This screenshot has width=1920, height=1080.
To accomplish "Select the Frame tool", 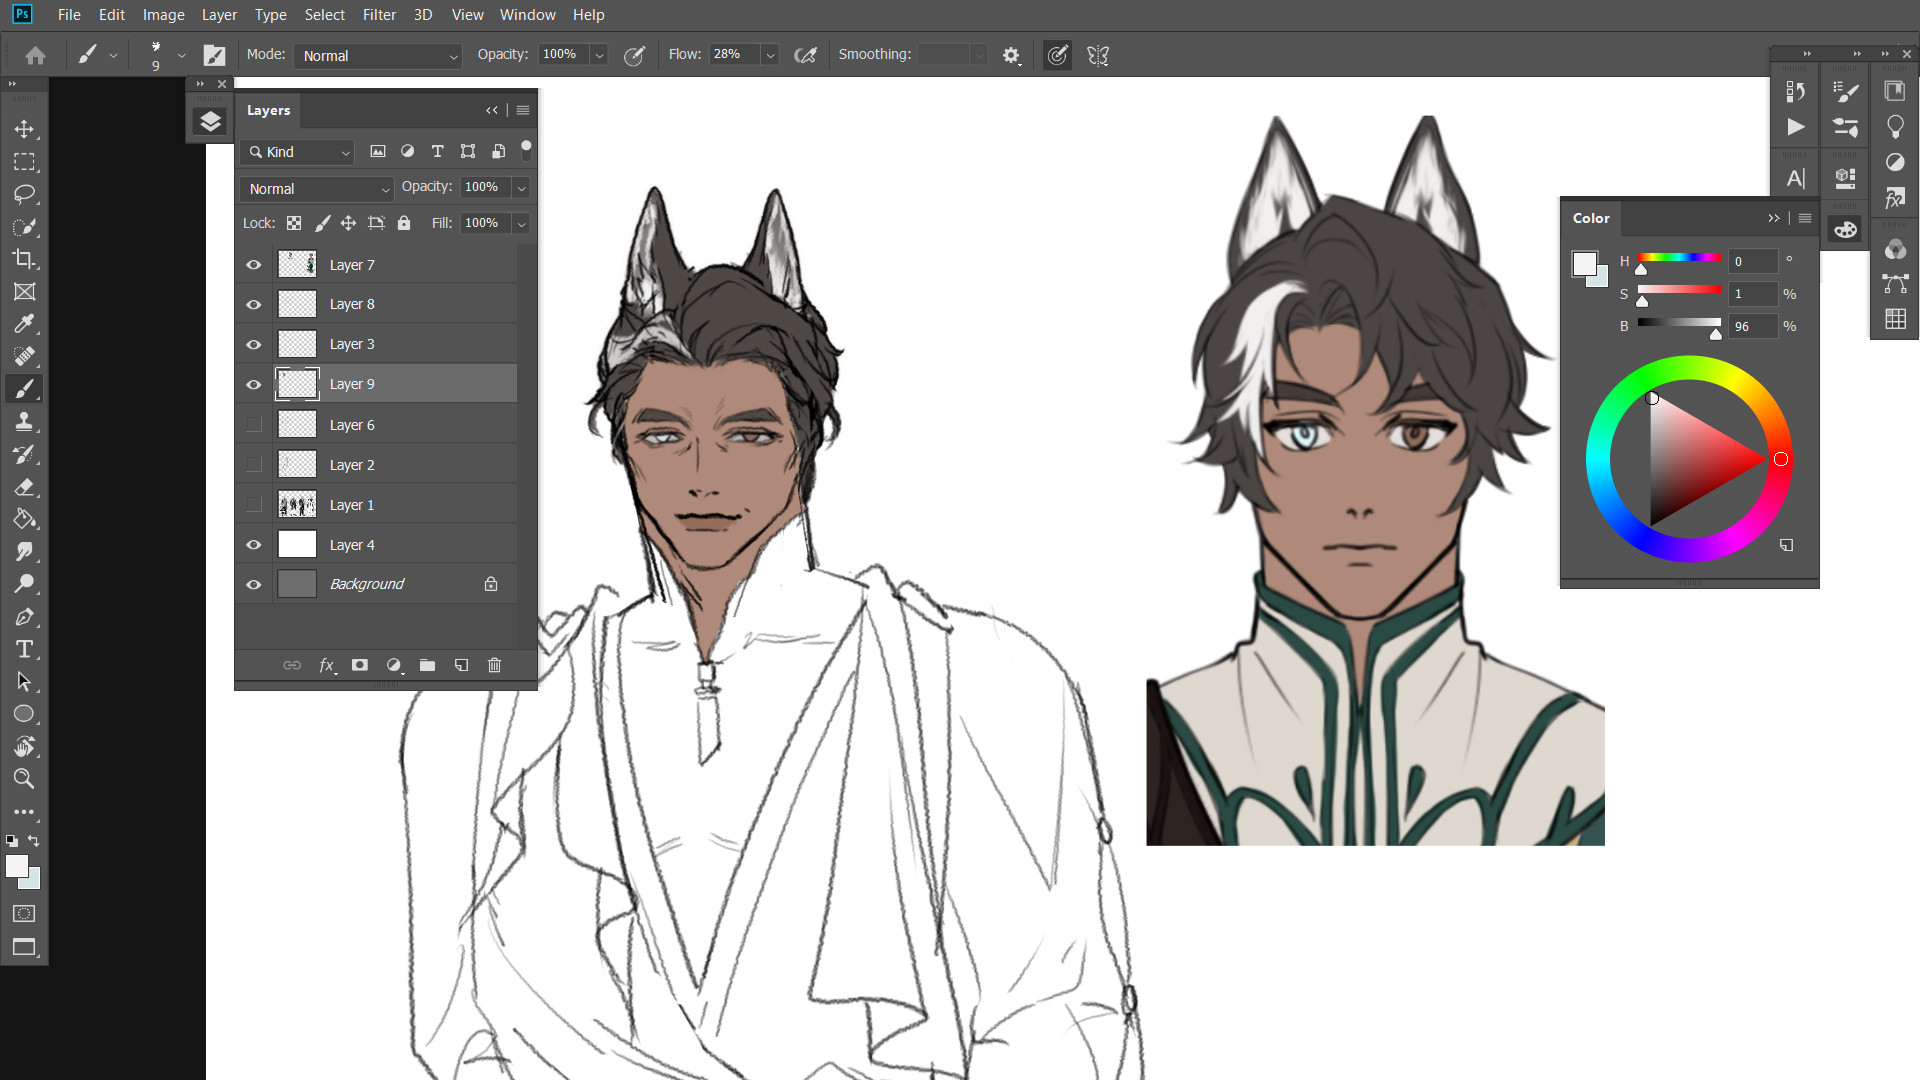I will (x=24, y=292).
